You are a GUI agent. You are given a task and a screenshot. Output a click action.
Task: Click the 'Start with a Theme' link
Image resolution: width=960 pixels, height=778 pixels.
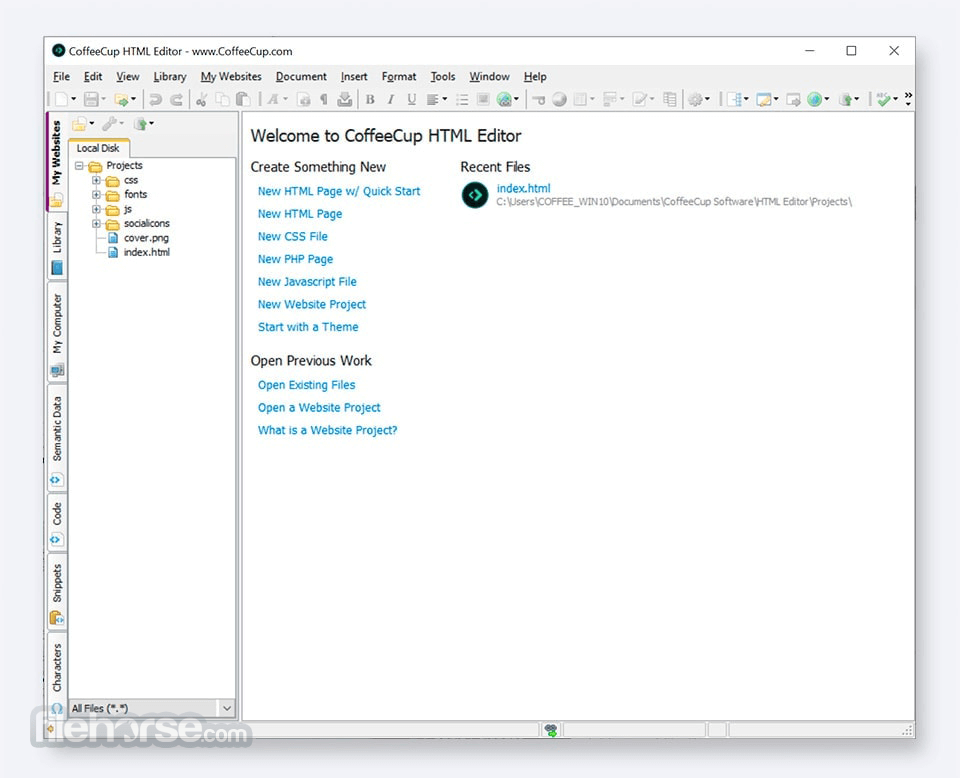coord(308,327)
